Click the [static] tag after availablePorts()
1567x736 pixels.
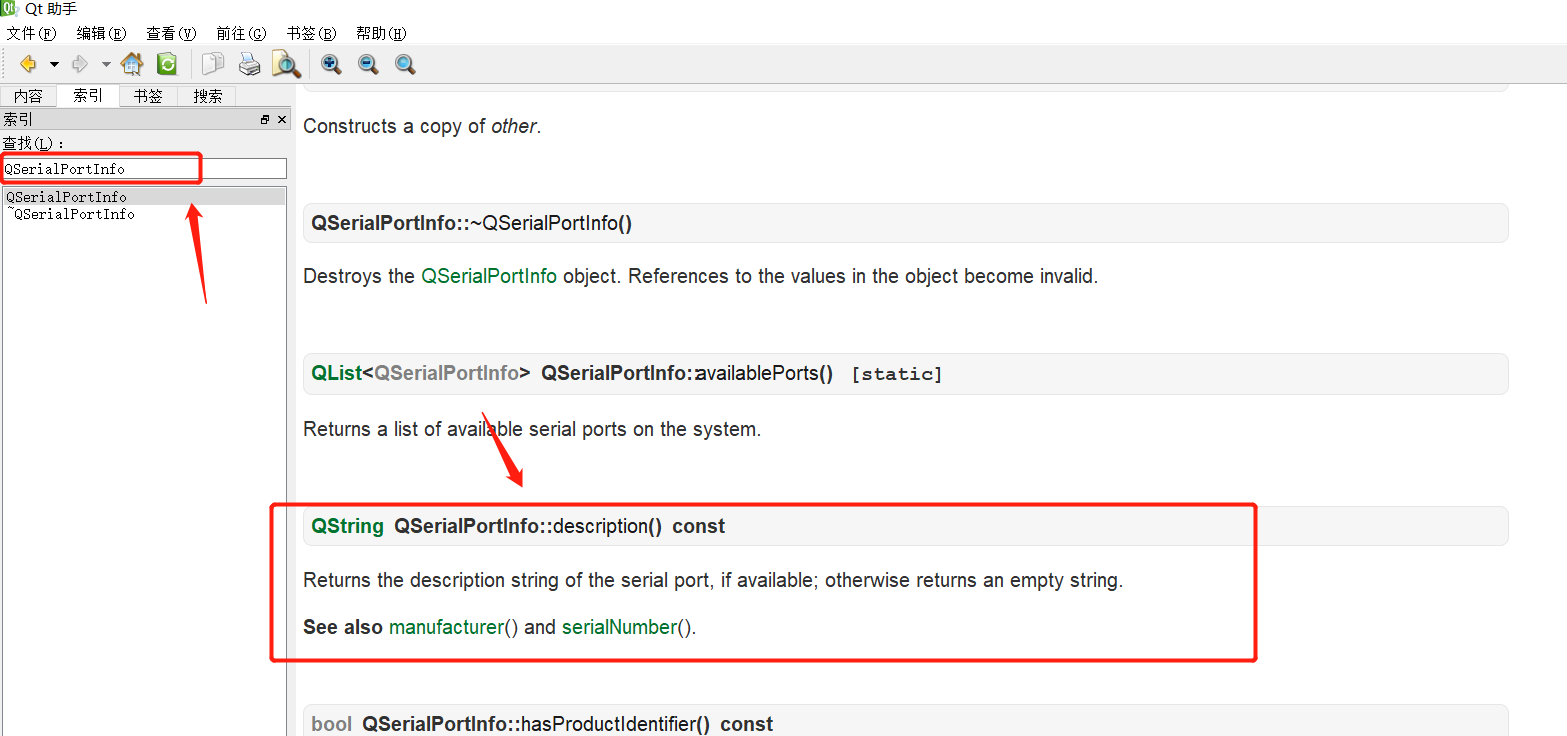897,375
